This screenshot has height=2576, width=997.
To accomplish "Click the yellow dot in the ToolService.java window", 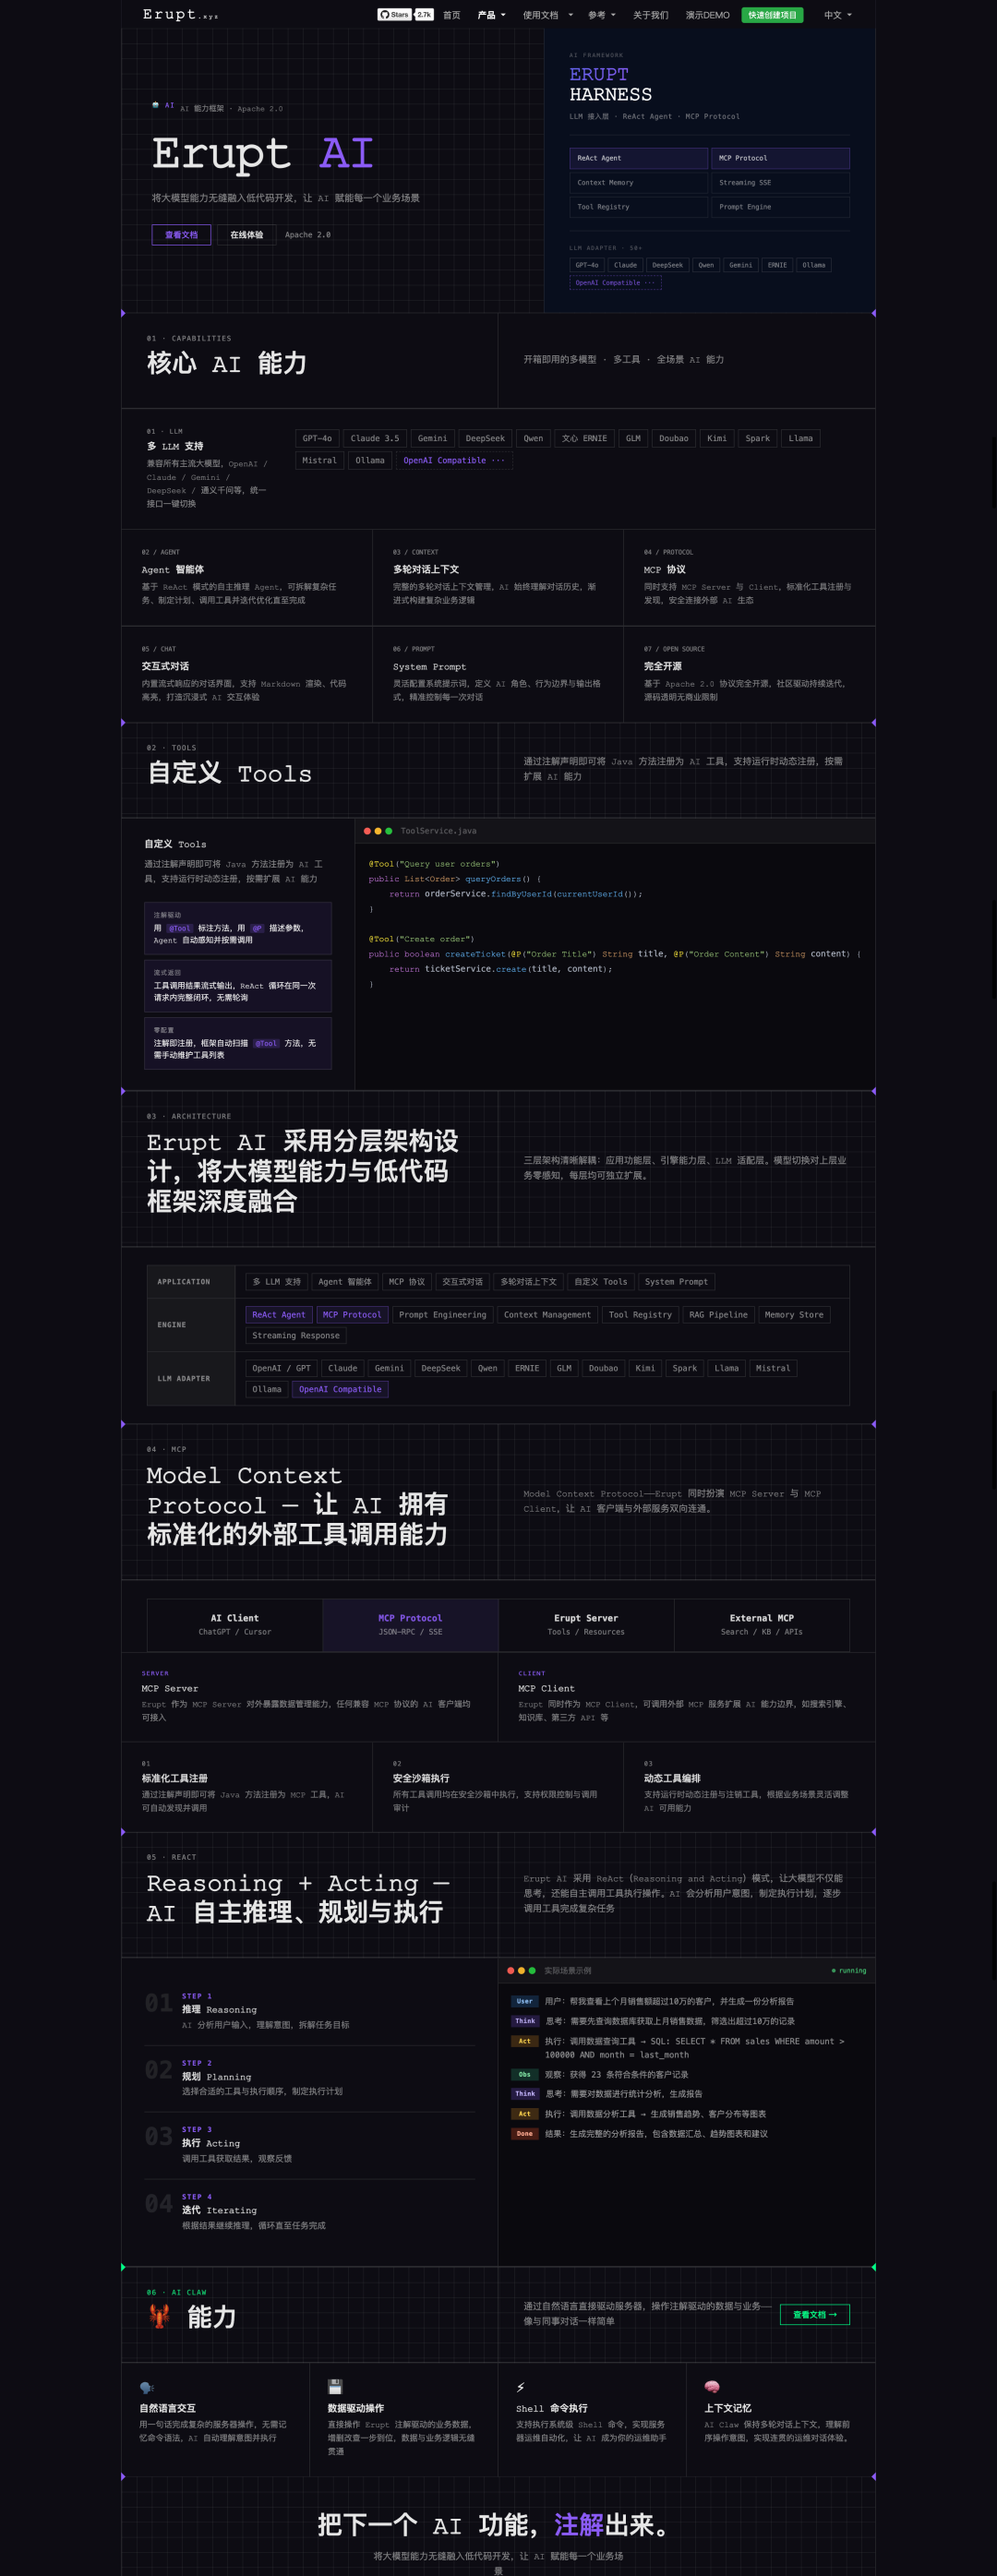I will pyautogui.click(x=378, y=831).
